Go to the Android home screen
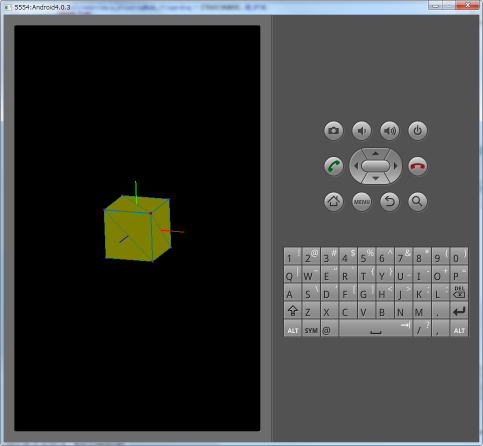This screenshot has height=446, width=483. coord(334,202)
